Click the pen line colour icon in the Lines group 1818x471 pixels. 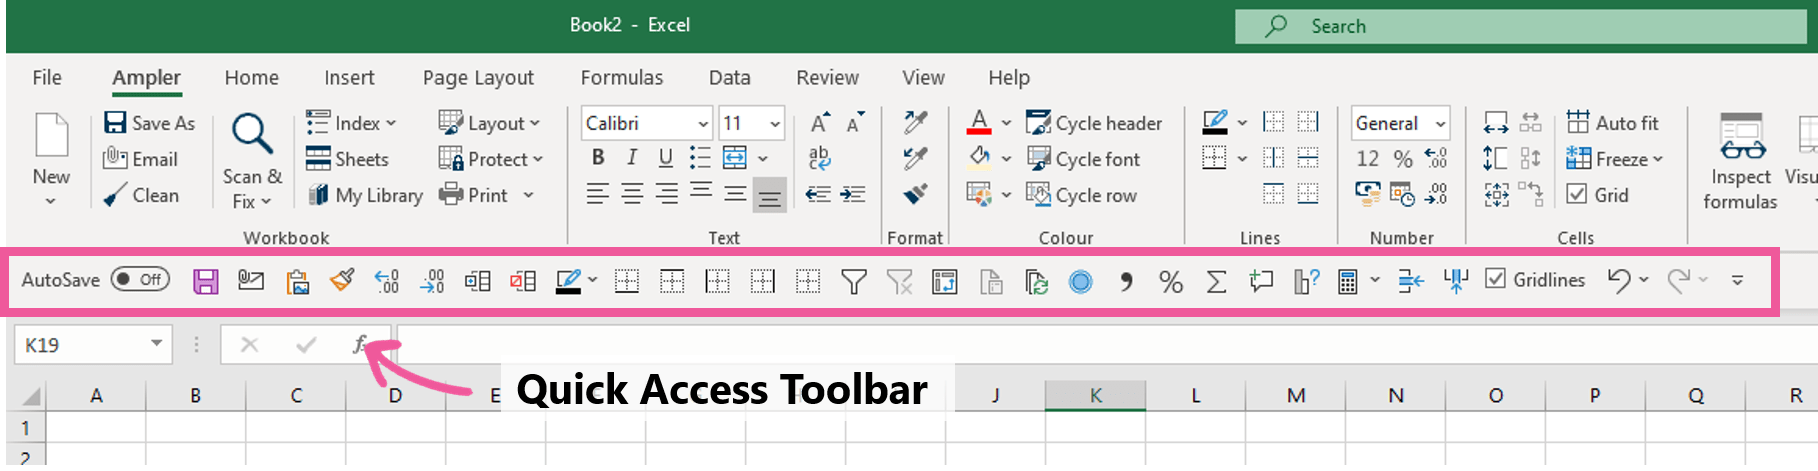(x=1215, y=122)
